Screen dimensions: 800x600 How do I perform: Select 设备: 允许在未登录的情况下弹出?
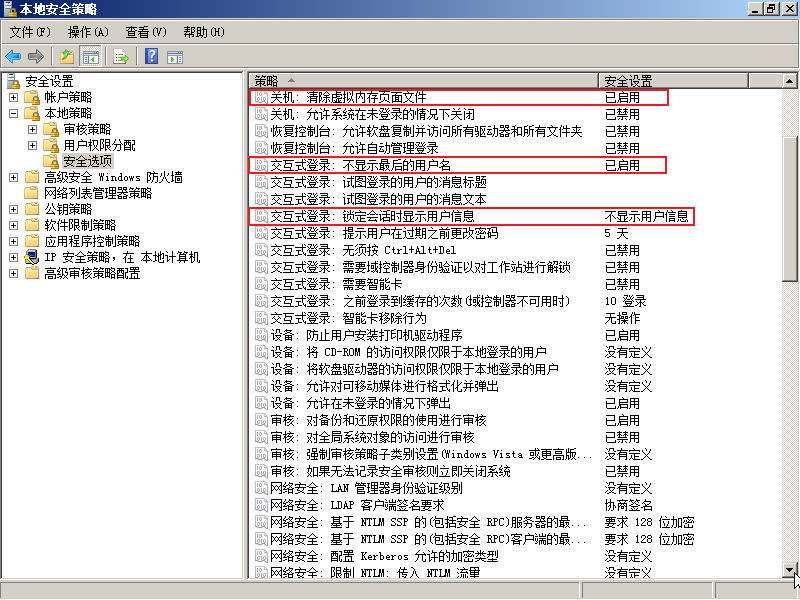pos(361,403)
